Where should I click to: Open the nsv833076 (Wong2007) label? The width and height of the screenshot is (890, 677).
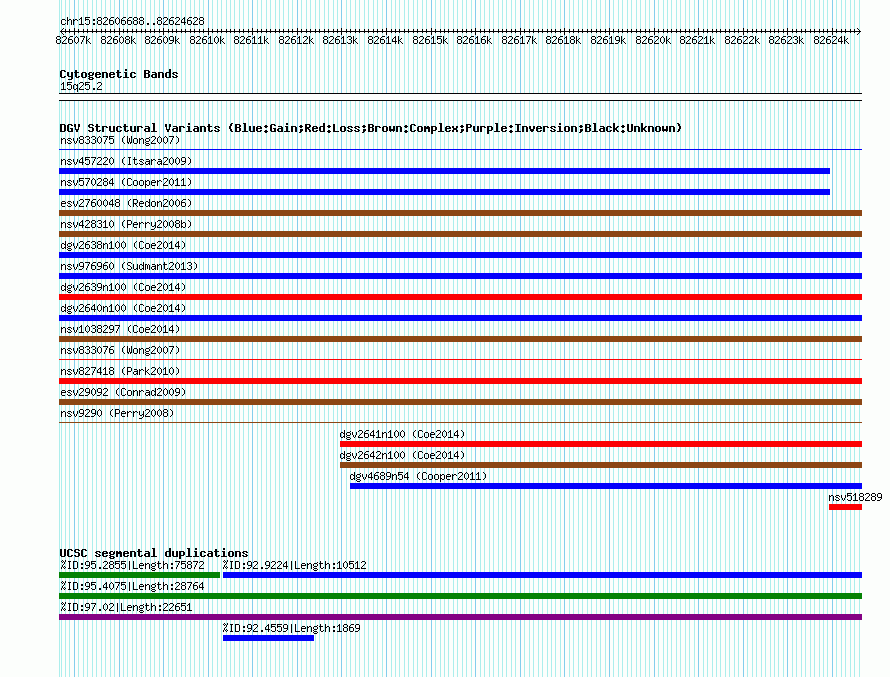[120, 350]
